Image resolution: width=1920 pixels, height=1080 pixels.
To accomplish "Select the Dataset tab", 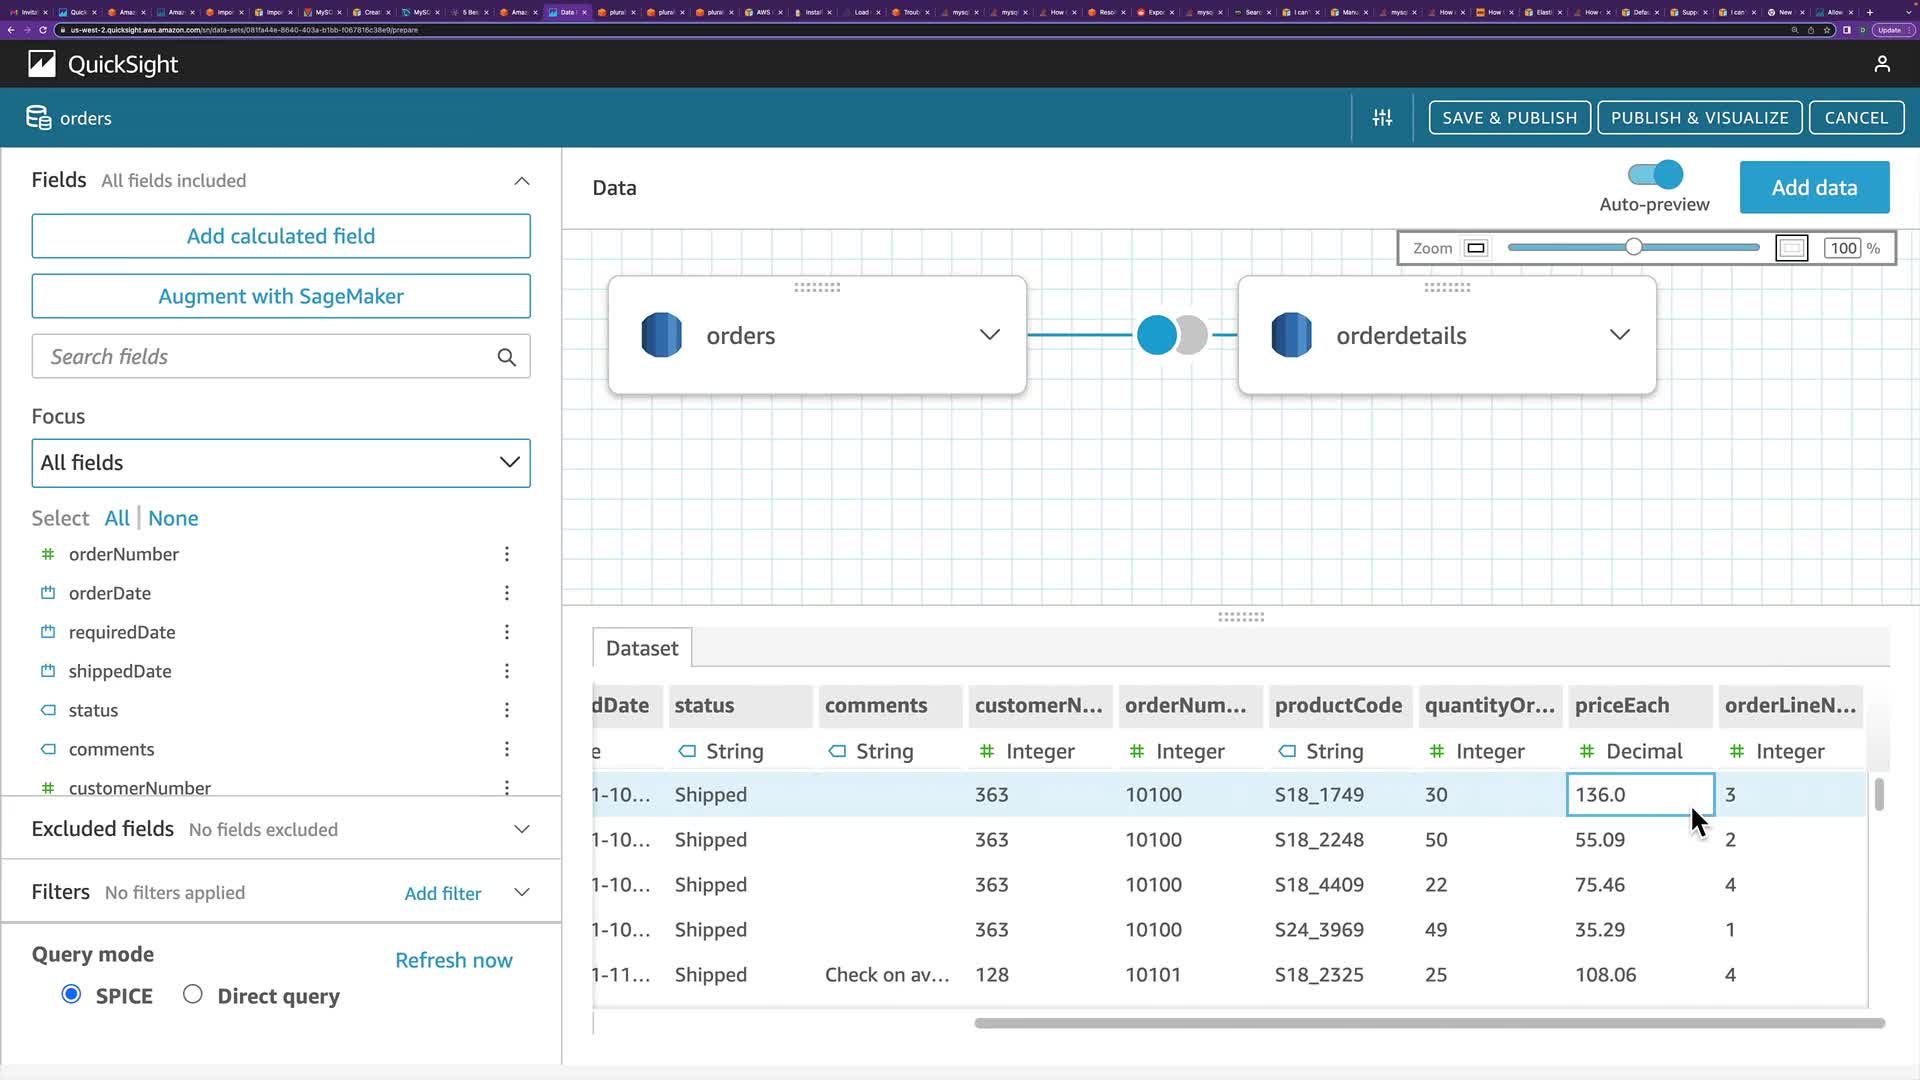I will pyautogui.click(x=641, y=648).
